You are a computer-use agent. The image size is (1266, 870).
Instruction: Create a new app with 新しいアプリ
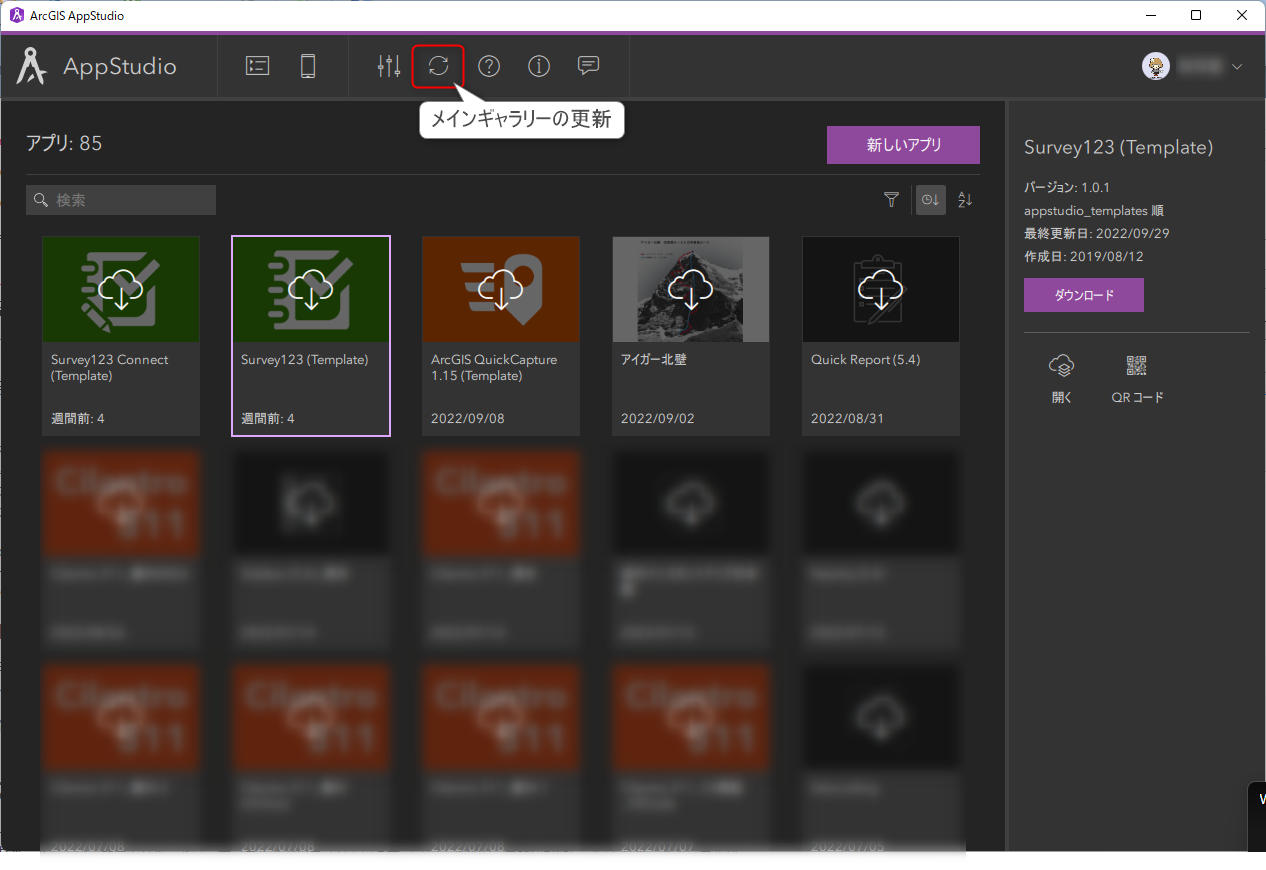pyautogui.click(x=903, y=145)
